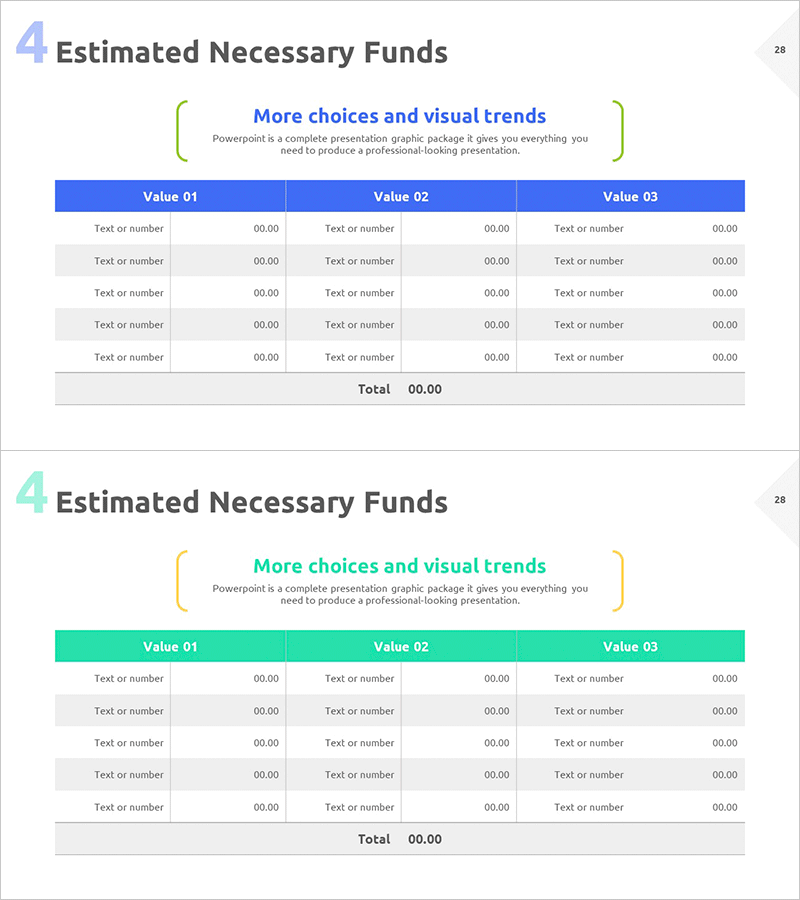Click the mint-green number 4 in the bottom slide
The height and width of the screenshot is (900, 800).
tap(31, 494)
